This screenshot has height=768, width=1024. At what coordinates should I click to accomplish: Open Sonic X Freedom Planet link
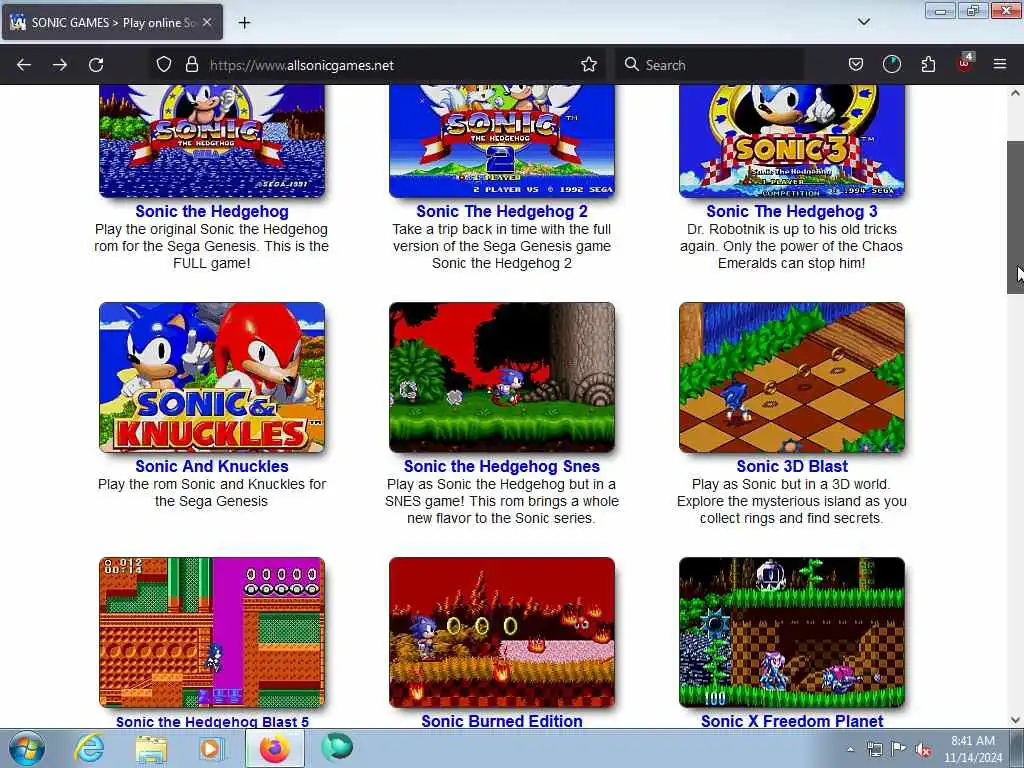(x=792, y=721)
